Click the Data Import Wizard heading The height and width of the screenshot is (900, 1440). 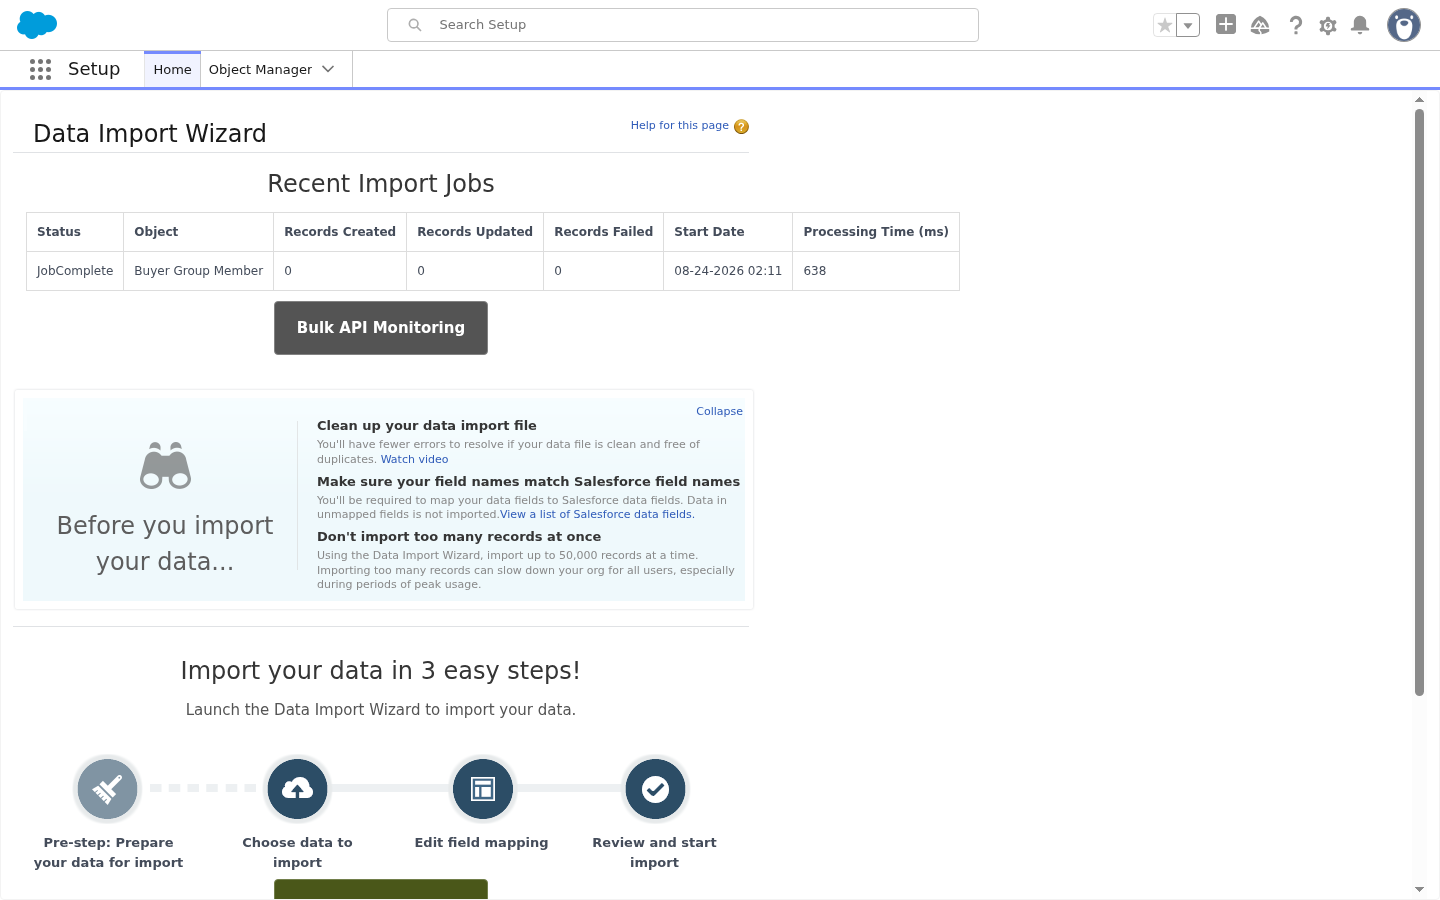click(x=150, y=134)
